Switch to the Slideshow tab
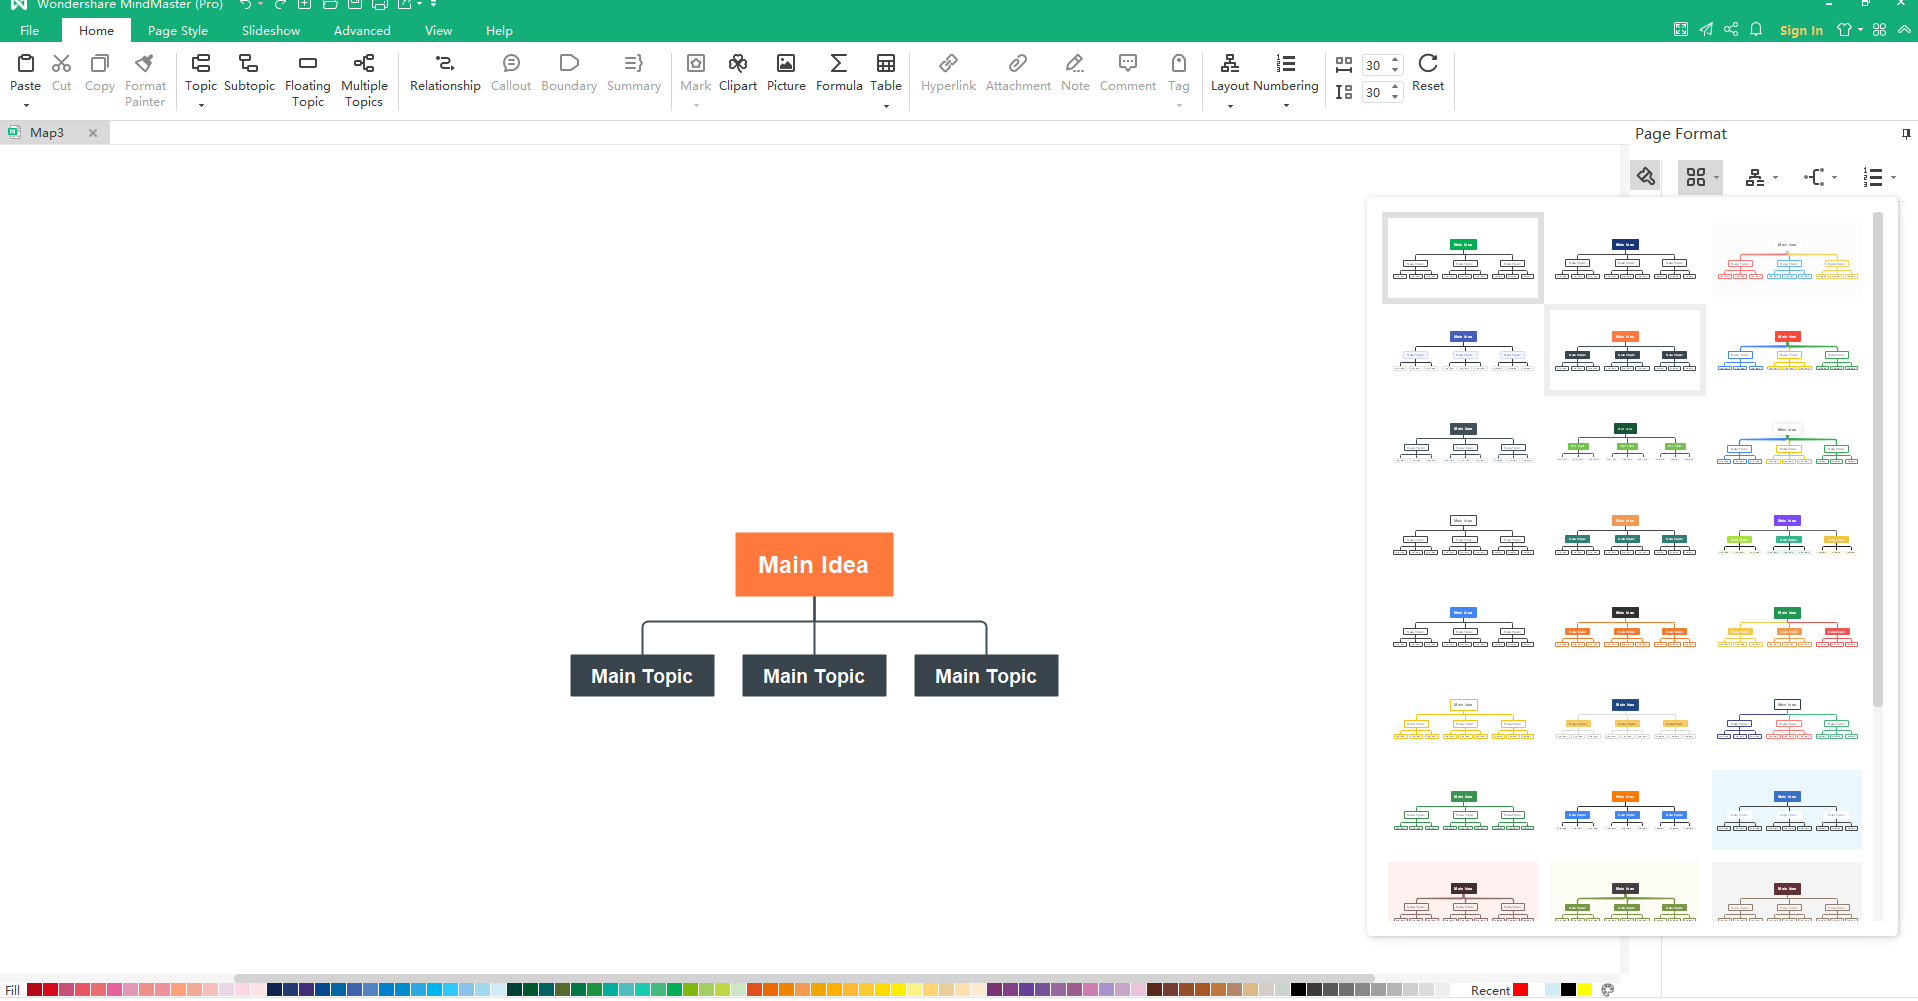The height and width of the screenshot is (1001, 1918). [271, 31]
